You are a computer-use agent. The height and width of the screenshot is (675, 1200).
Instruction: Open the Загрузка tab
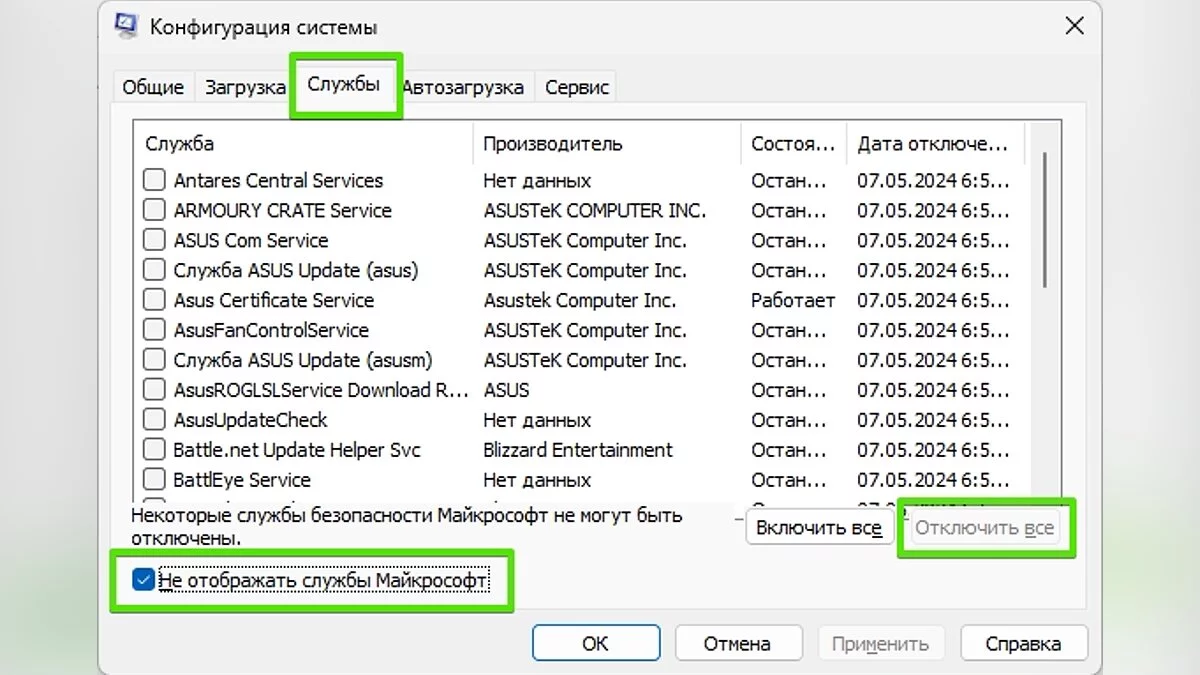click(245, 87)
